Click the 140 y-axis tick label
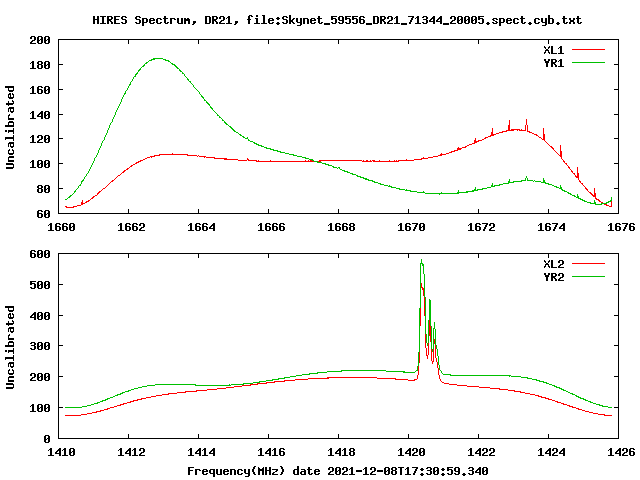Image resolution: width=640 pixels, height=480 pixels. 40,115
